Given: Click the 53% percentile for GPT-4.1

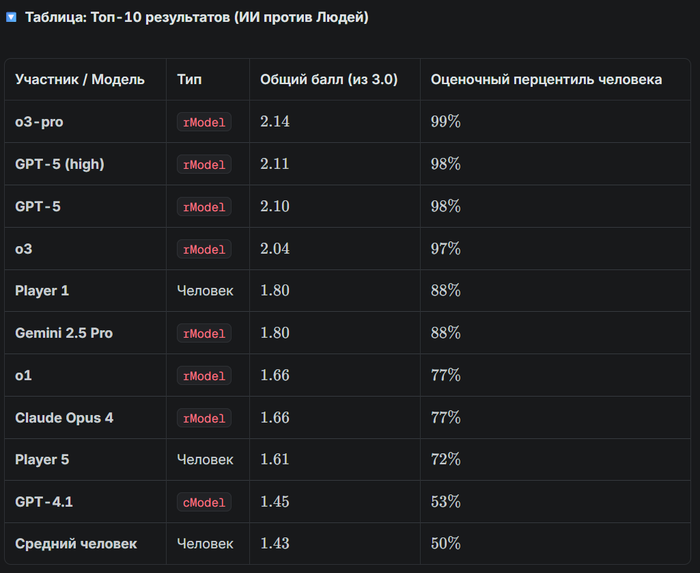Looking at the screenshot, I should (446, 502).
